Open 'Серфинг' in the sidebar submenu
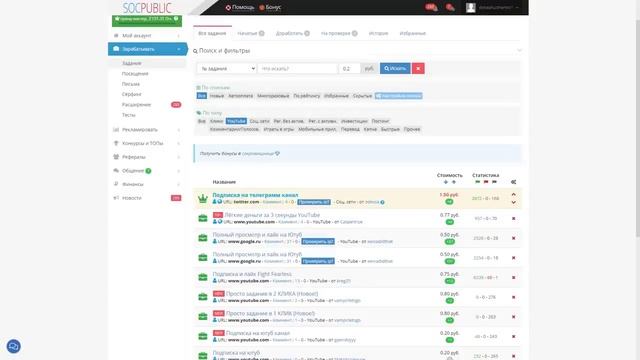The width and height of the screenshot is (640, 360). [131, 94]
